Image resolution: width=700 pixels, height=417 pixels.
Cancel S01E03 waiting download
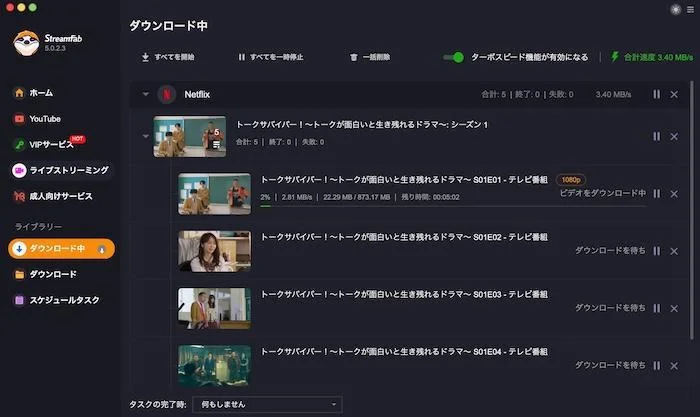coord(674,309)
